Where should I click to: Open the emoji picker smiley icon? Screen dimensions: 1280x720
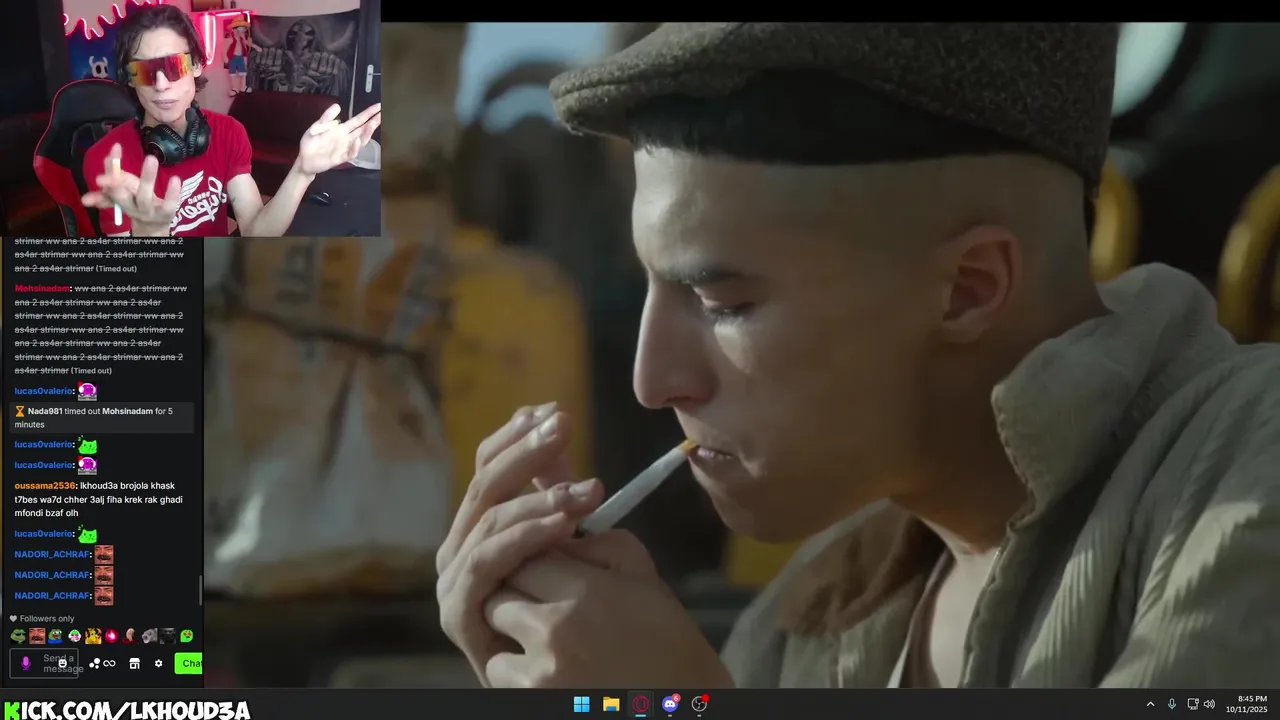tap(62, 663)
